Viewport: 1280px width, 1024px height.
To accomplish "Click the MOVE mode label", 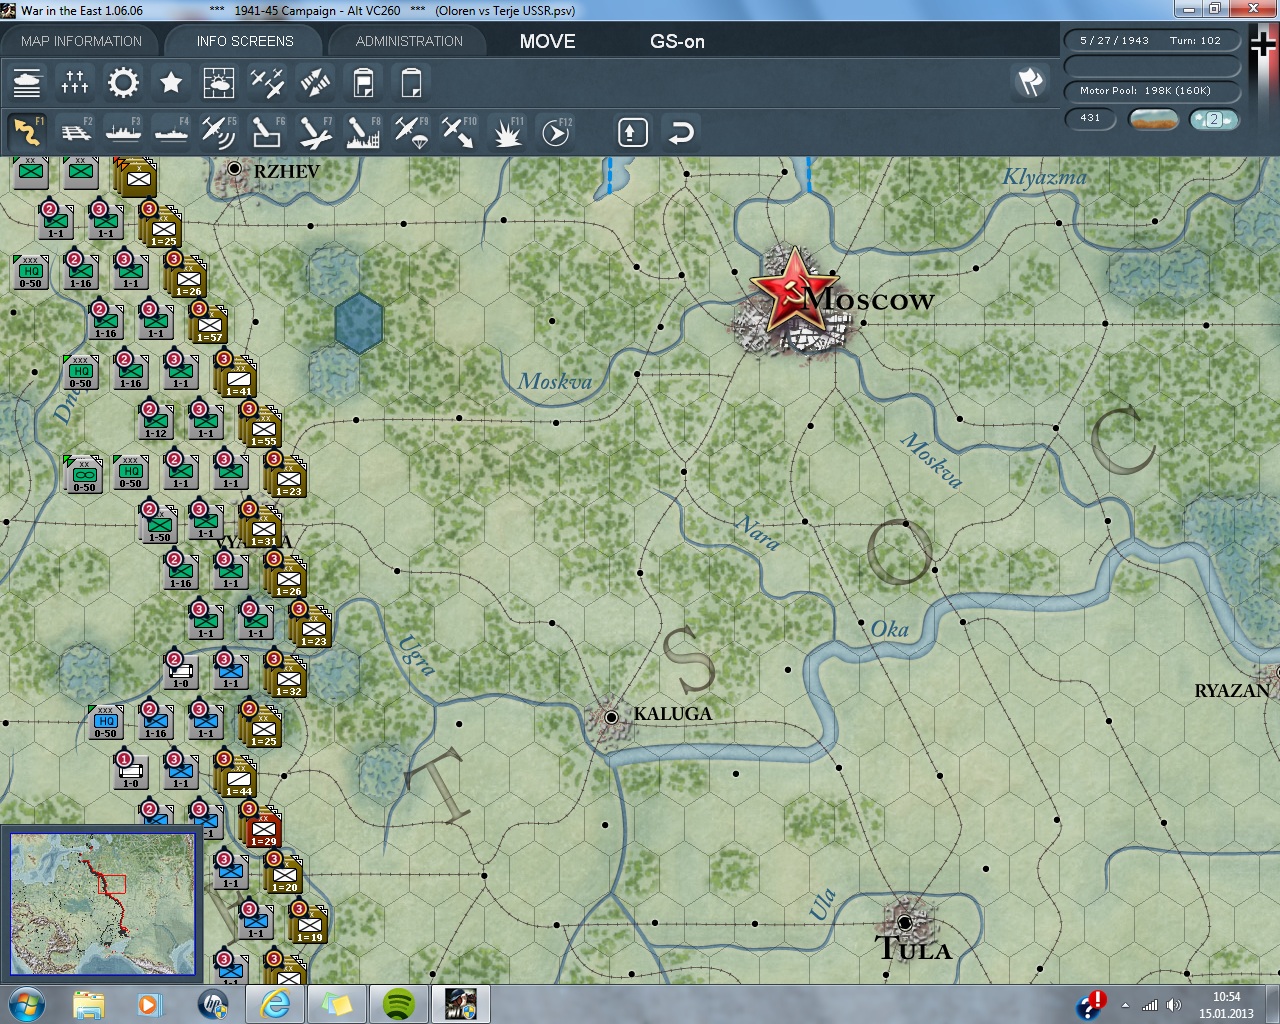I will (548, 41).
